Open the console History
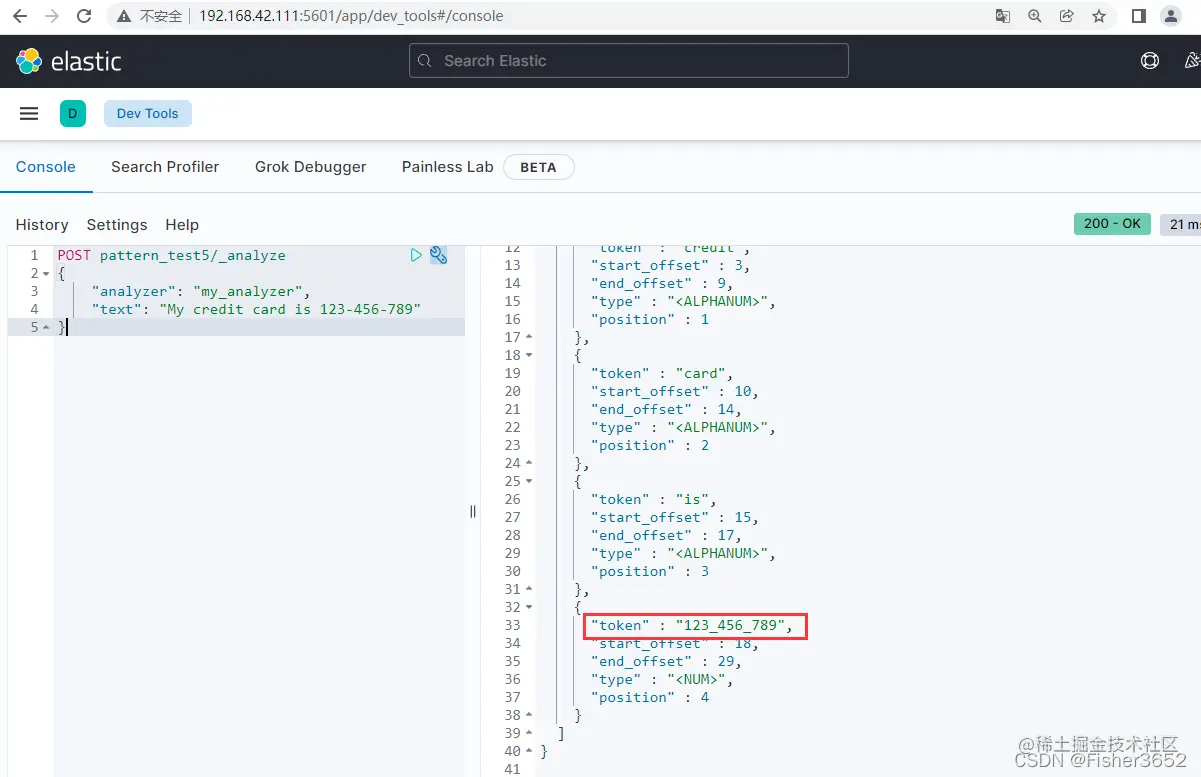 coord(42,225)
